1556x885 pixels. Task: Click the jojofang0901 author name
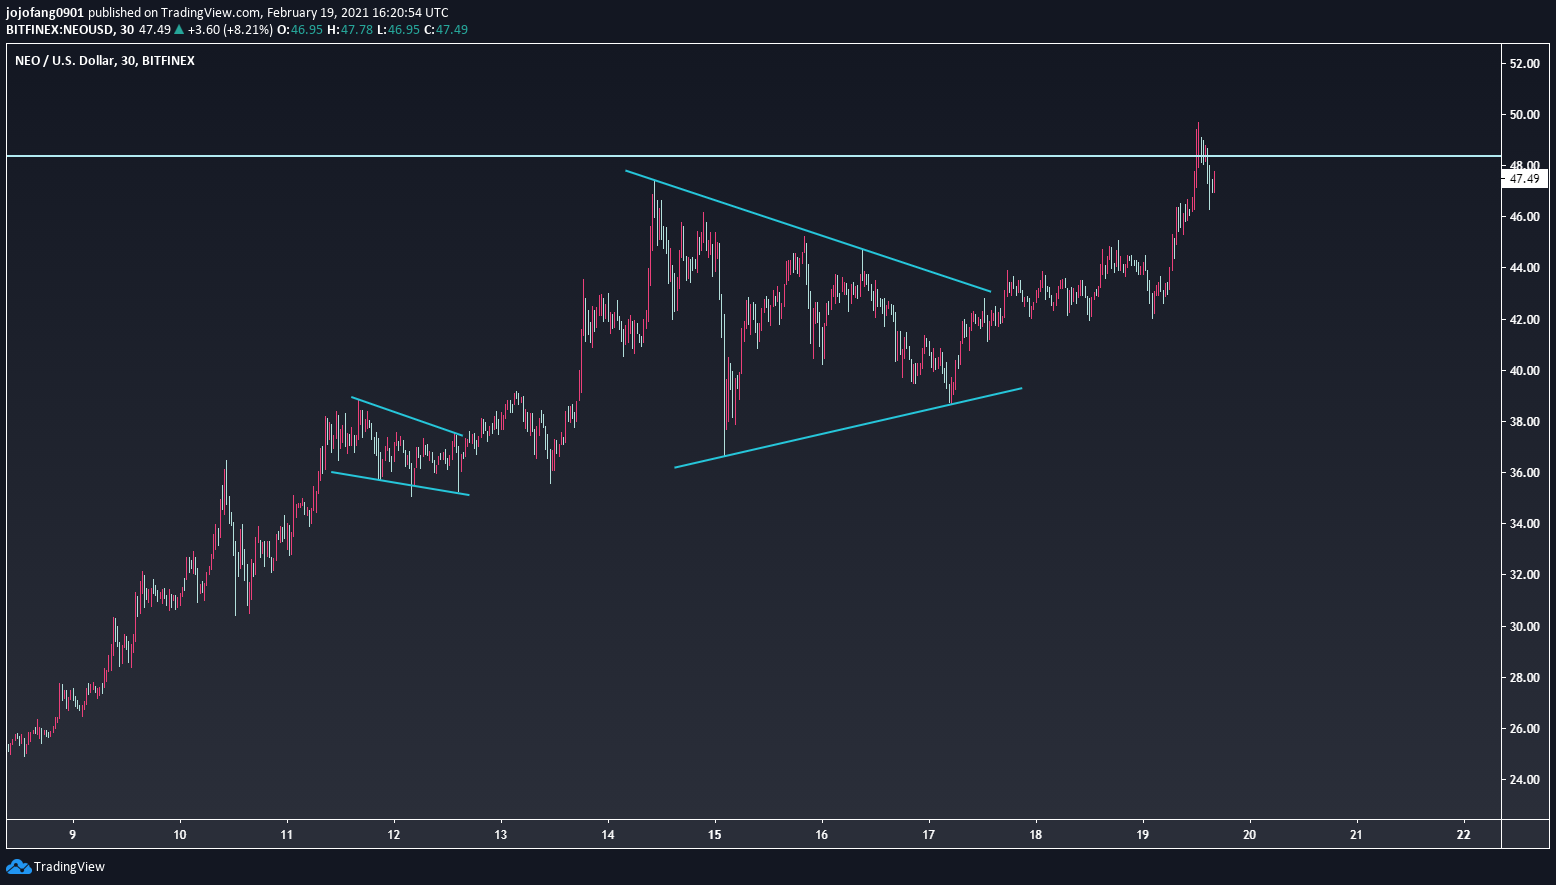coord(45,13)
